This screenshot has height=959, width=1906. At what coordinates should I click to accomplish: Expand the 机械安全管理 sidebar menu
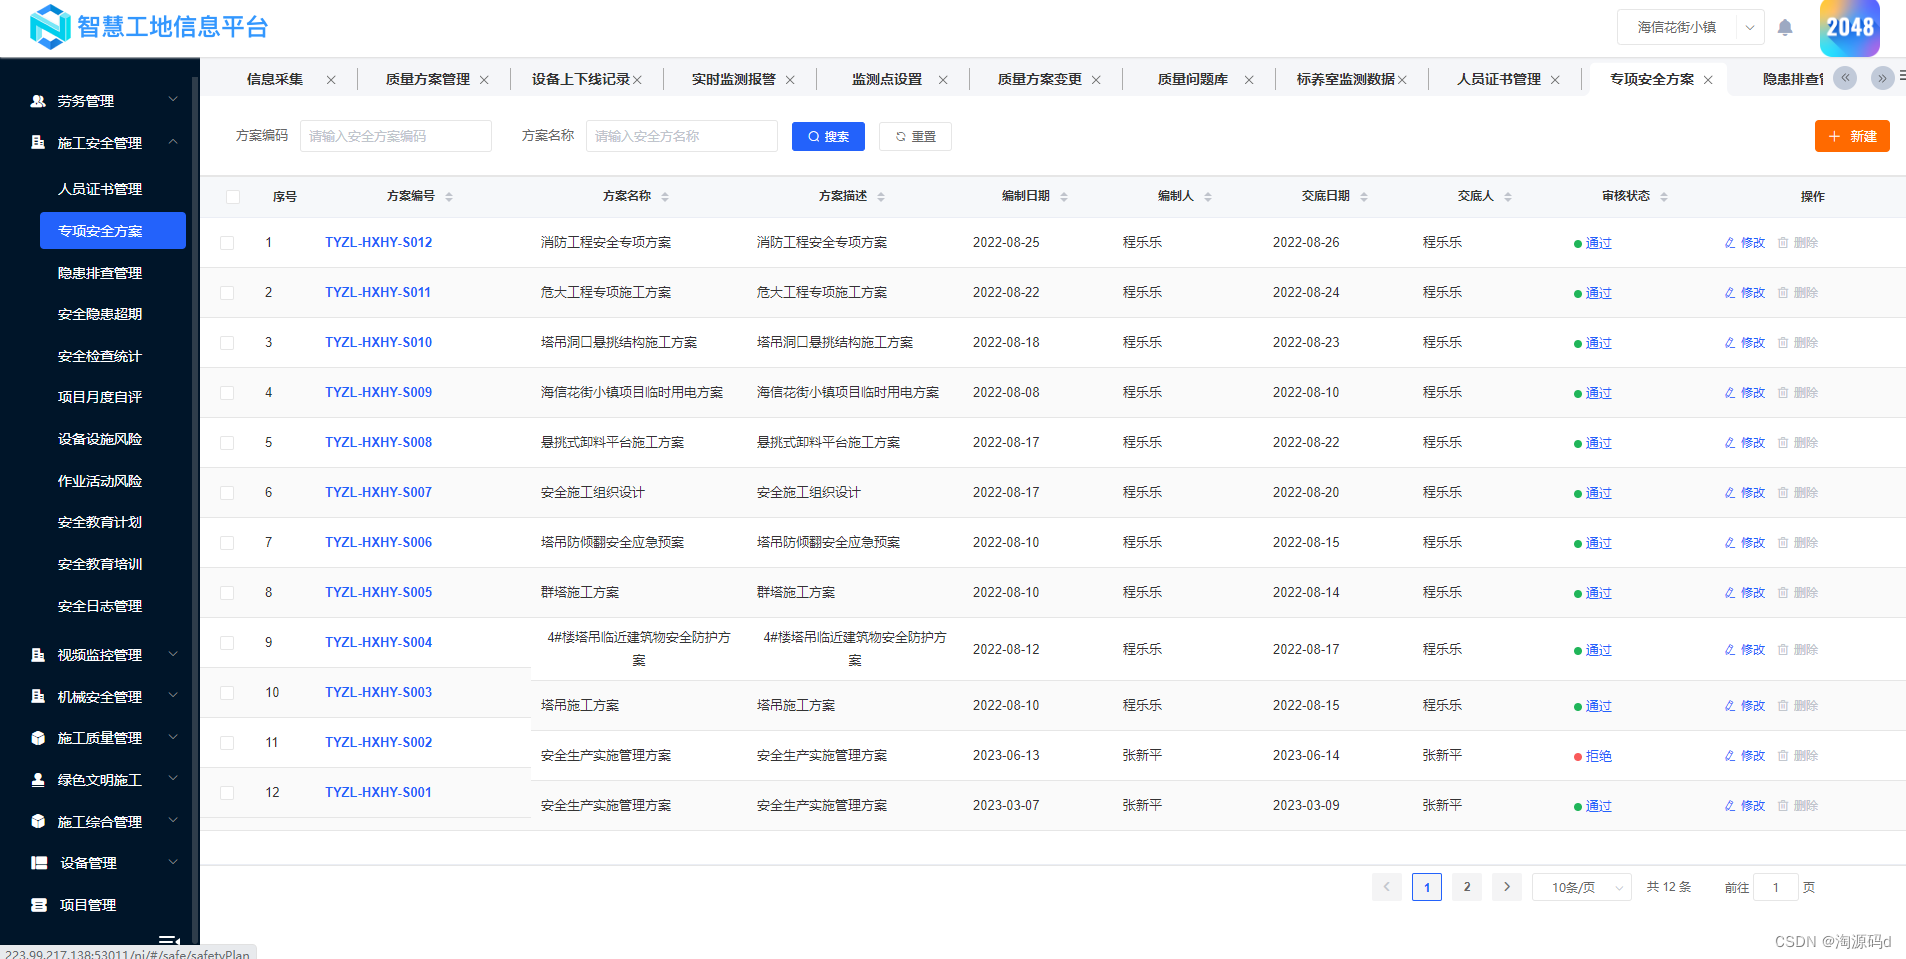100,697
